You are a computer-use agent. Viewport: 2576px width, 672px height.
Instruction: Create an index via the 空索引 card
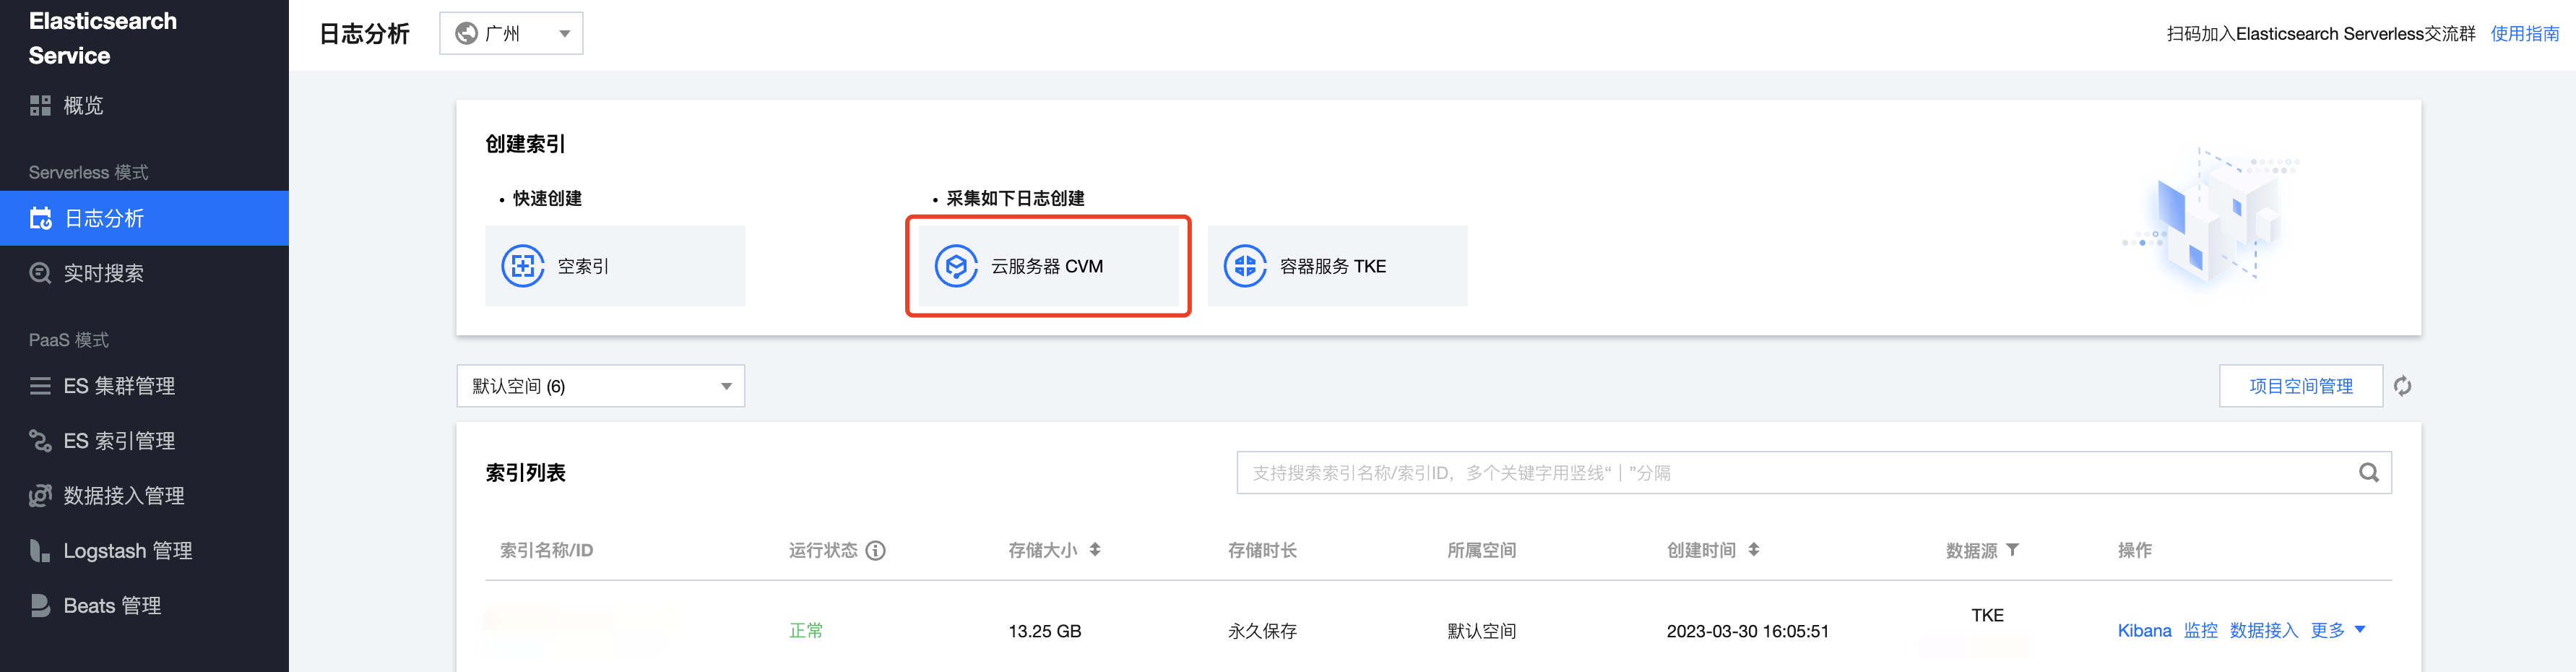(x=615, y=265)
